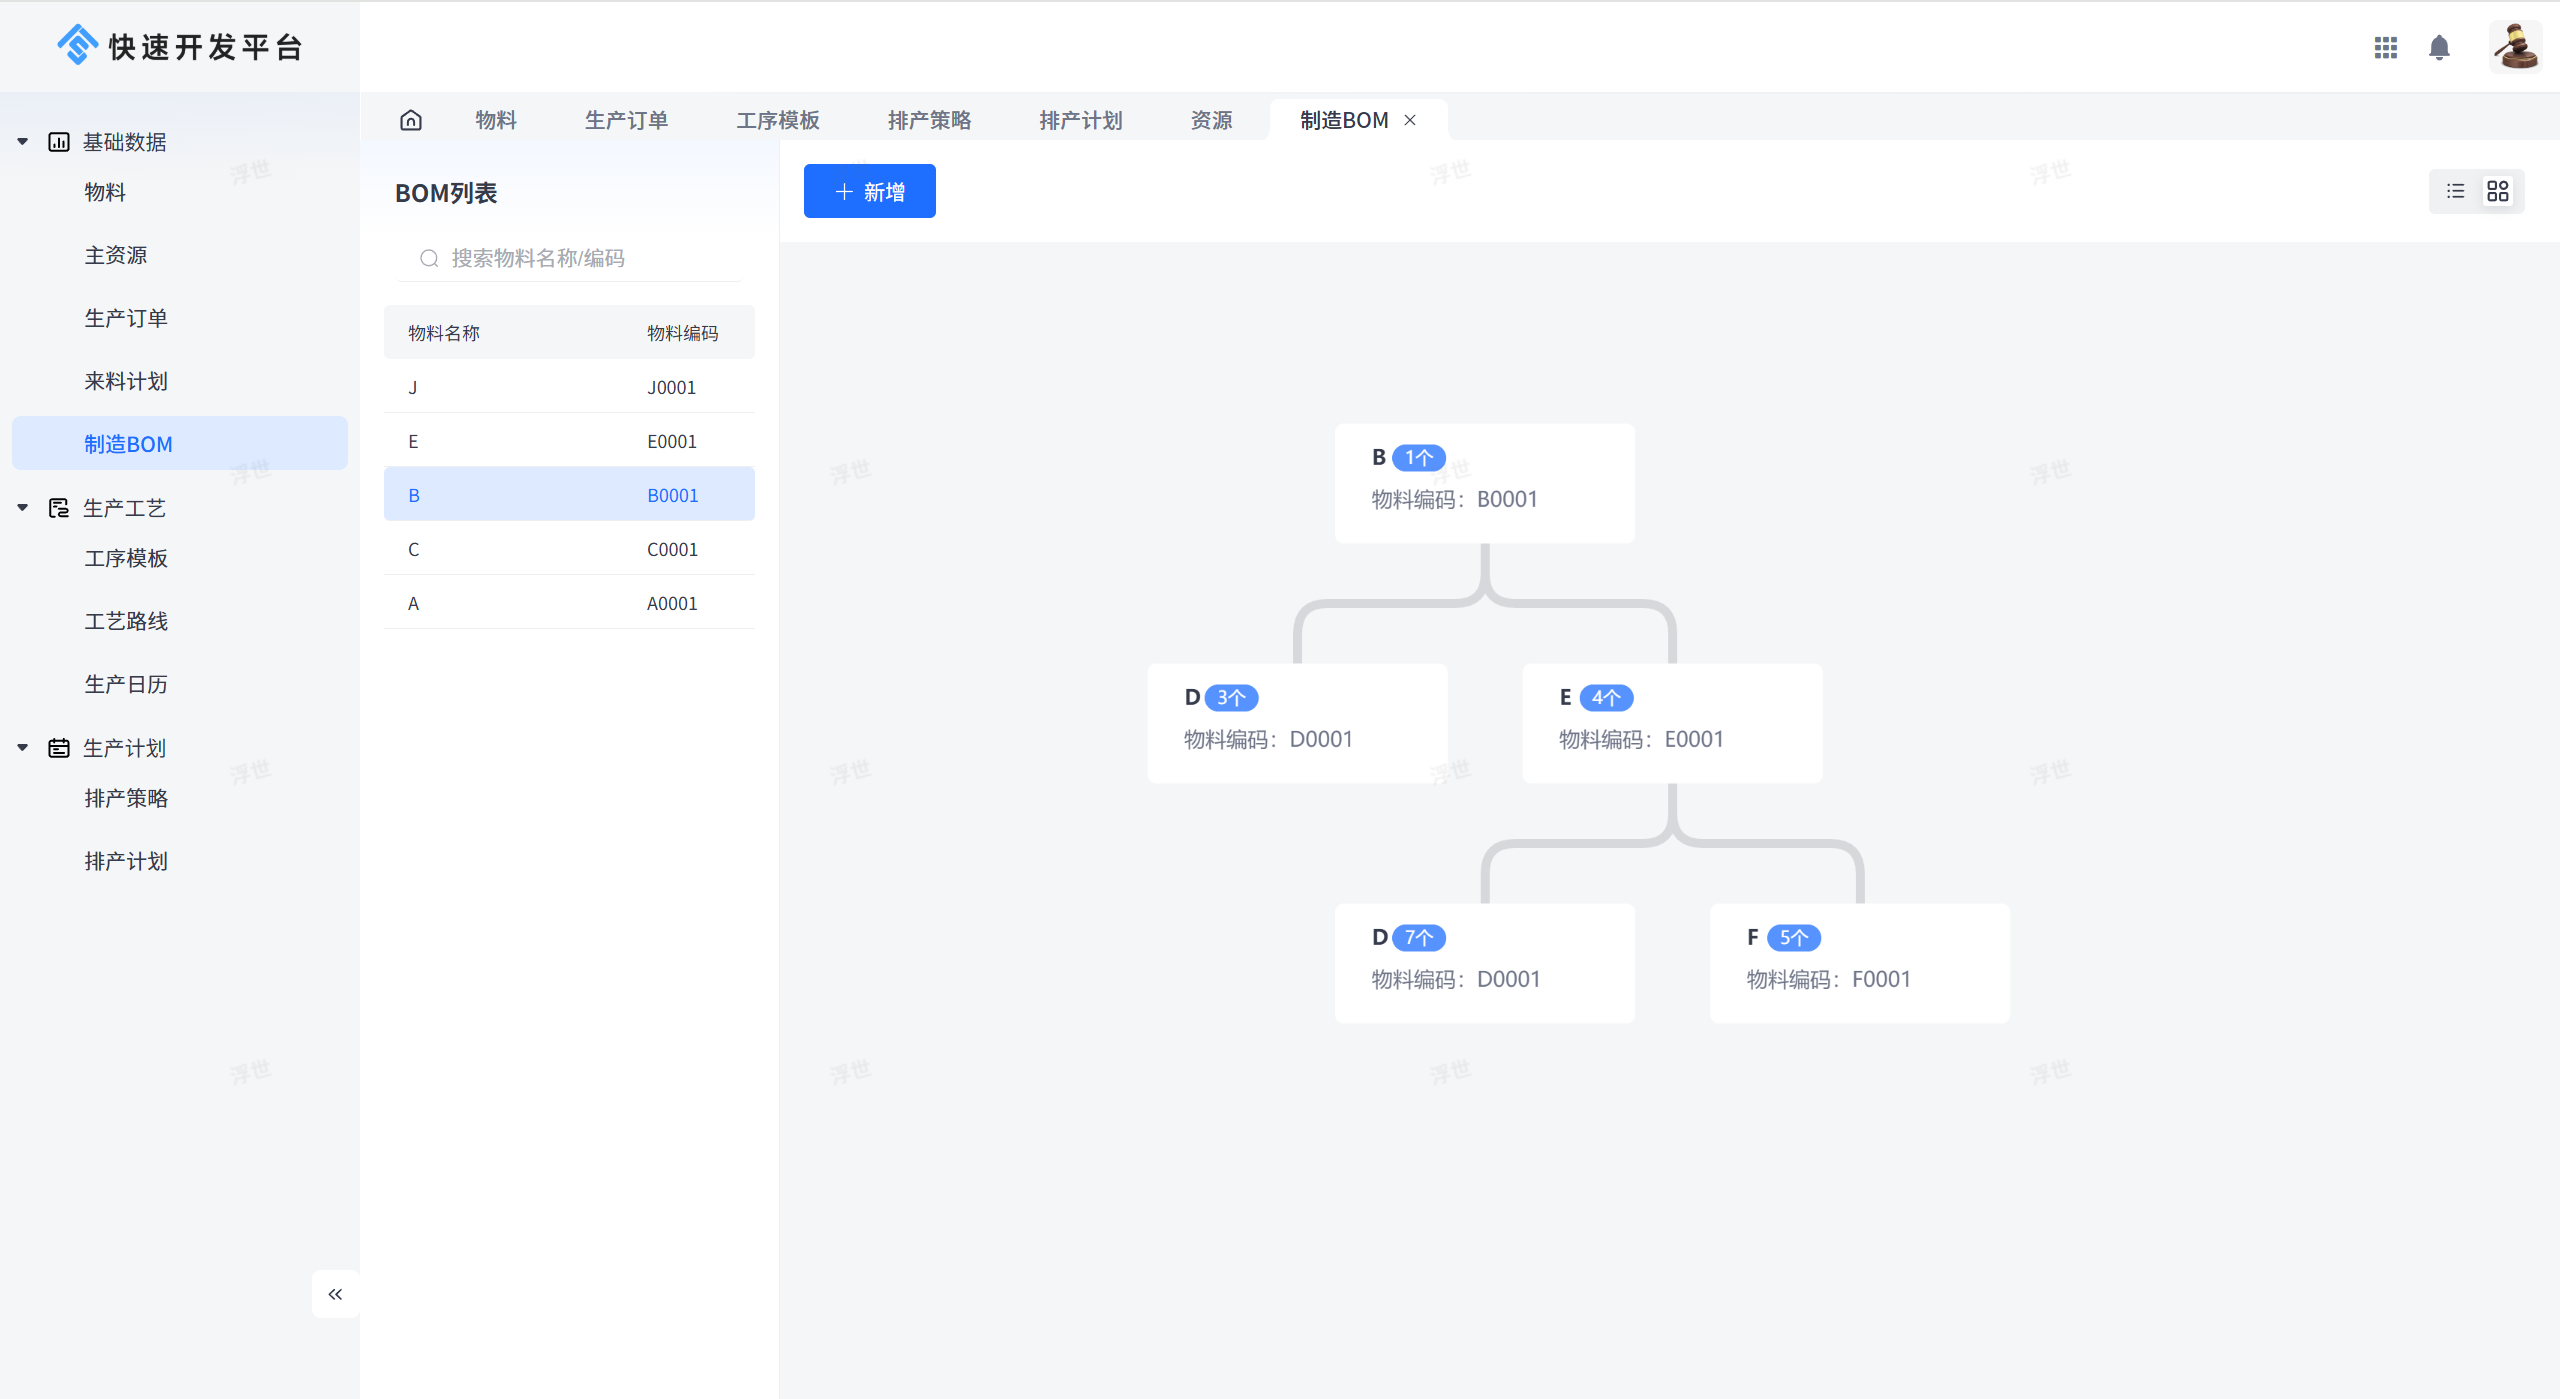Open 工艺路线 in the sidebar menu
Image resolution: width=2560 pixels, height=1399 pixels.
[126, 621]
